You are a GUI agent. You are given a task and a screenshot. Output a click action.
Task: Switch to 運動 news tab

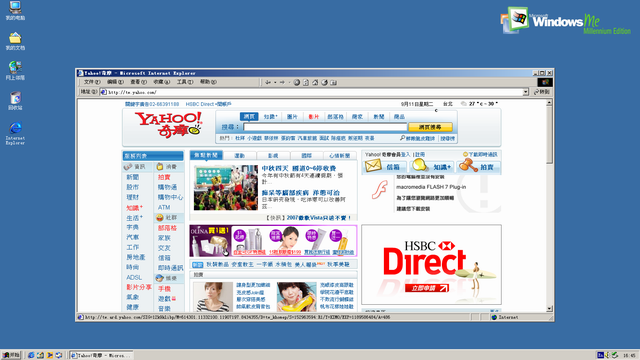240,156
